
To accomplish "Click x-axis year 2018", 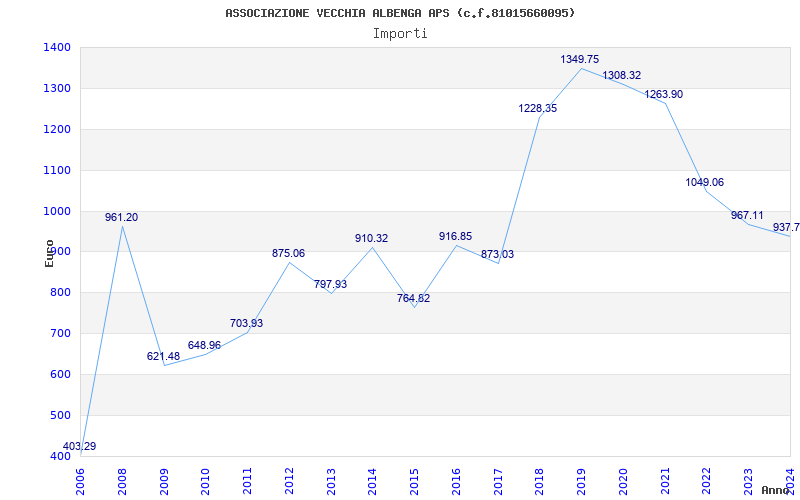I will point(540,482).
